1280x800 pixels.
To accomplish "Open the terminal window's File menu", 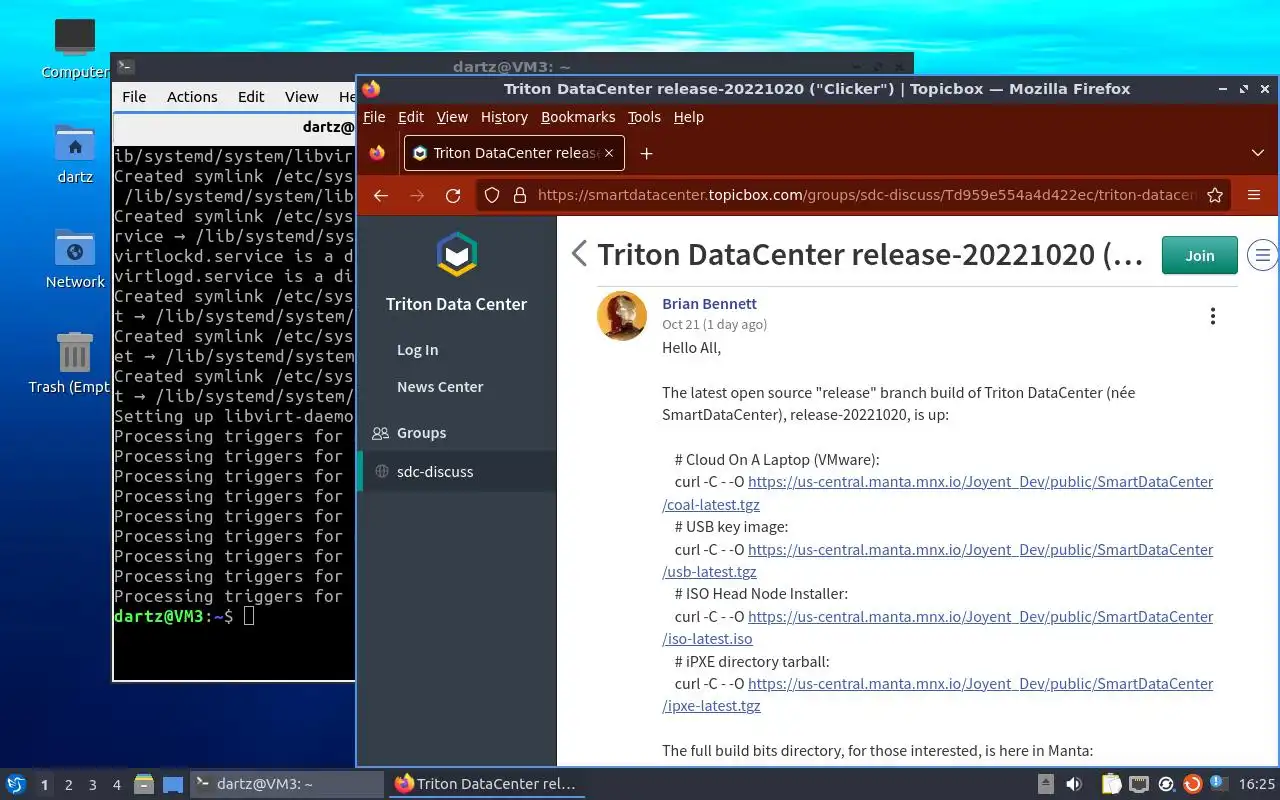I will click(x=134, y=97).
